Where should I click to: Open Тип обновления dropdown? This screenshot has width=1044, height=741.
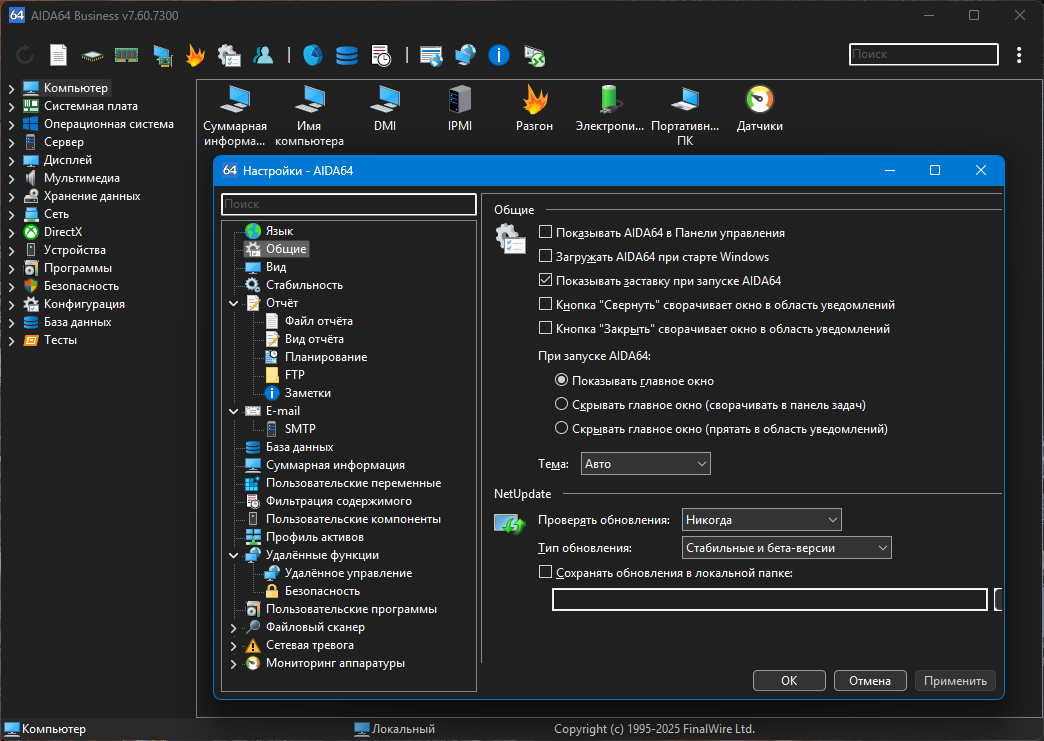point(786,547)
